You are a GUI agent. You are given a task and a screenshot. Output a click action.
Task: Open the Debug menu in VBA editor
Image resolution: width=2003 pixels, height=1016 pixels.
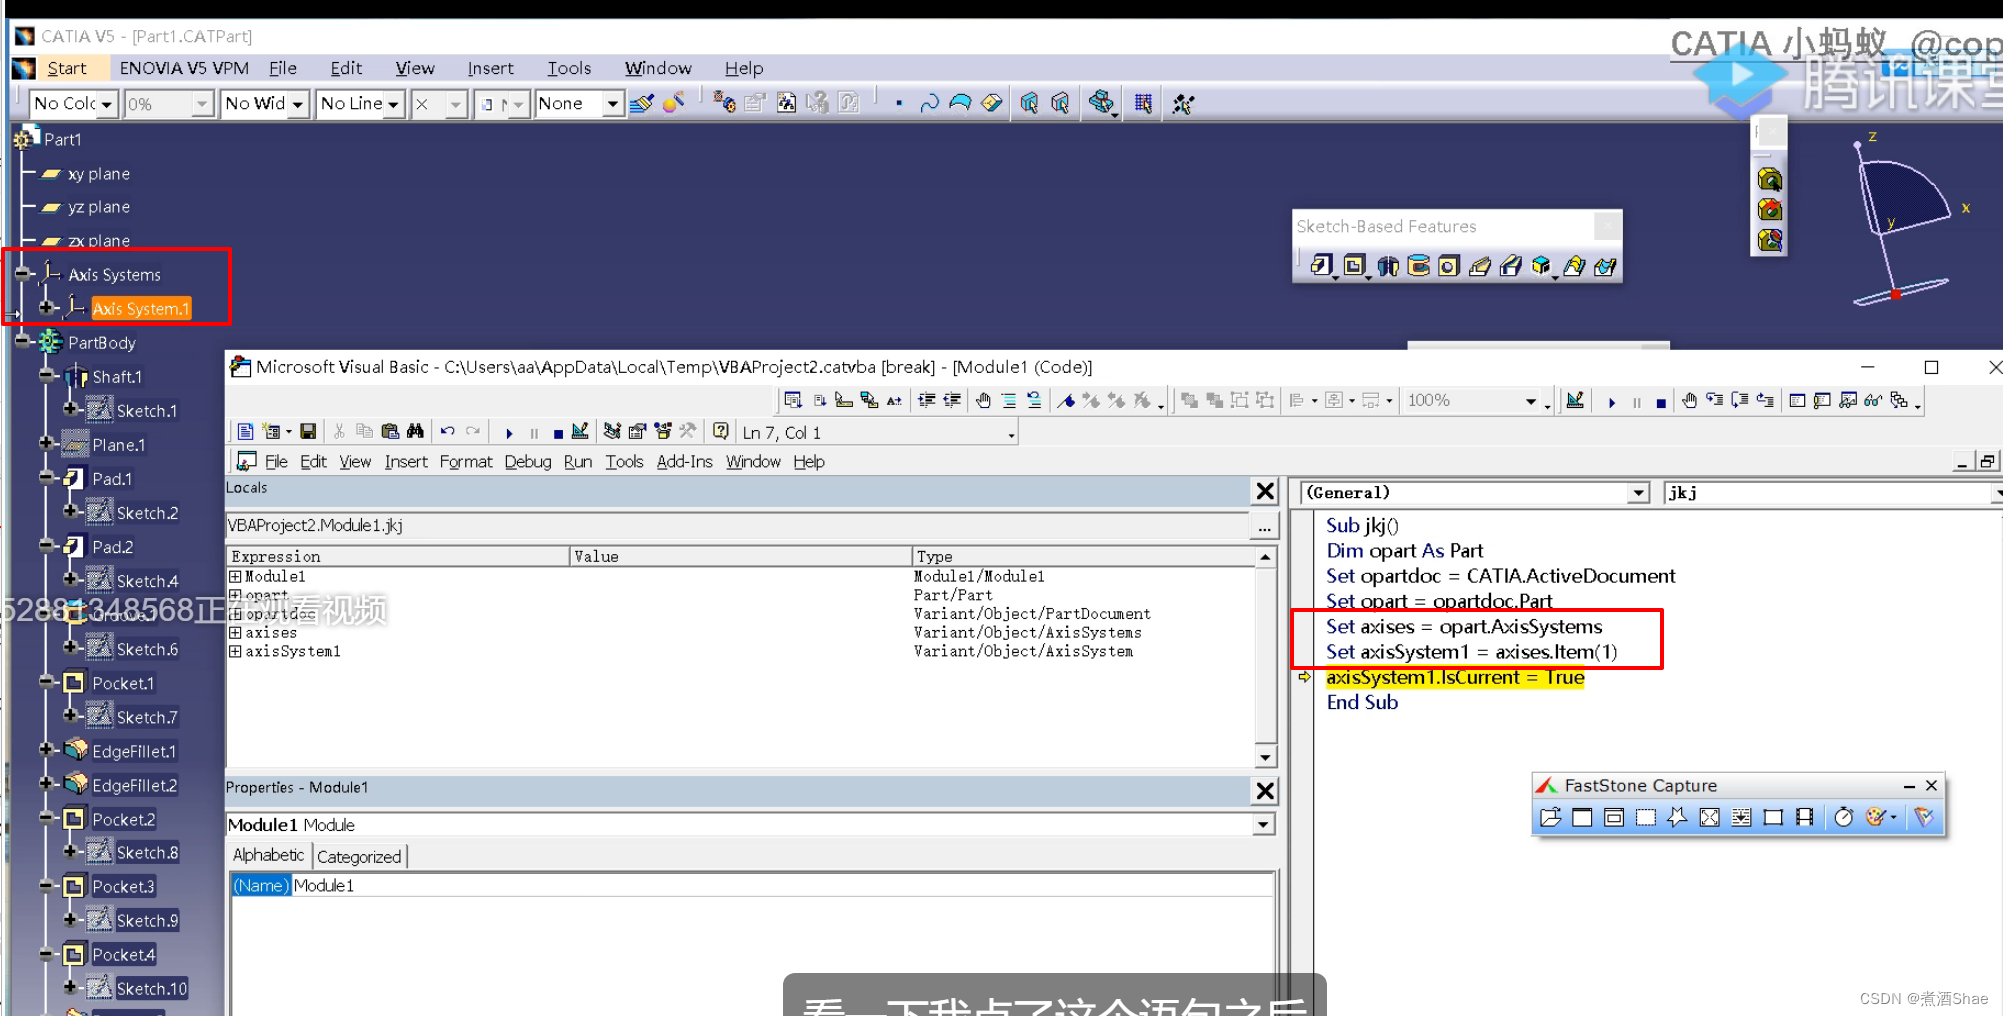[528, 461]
